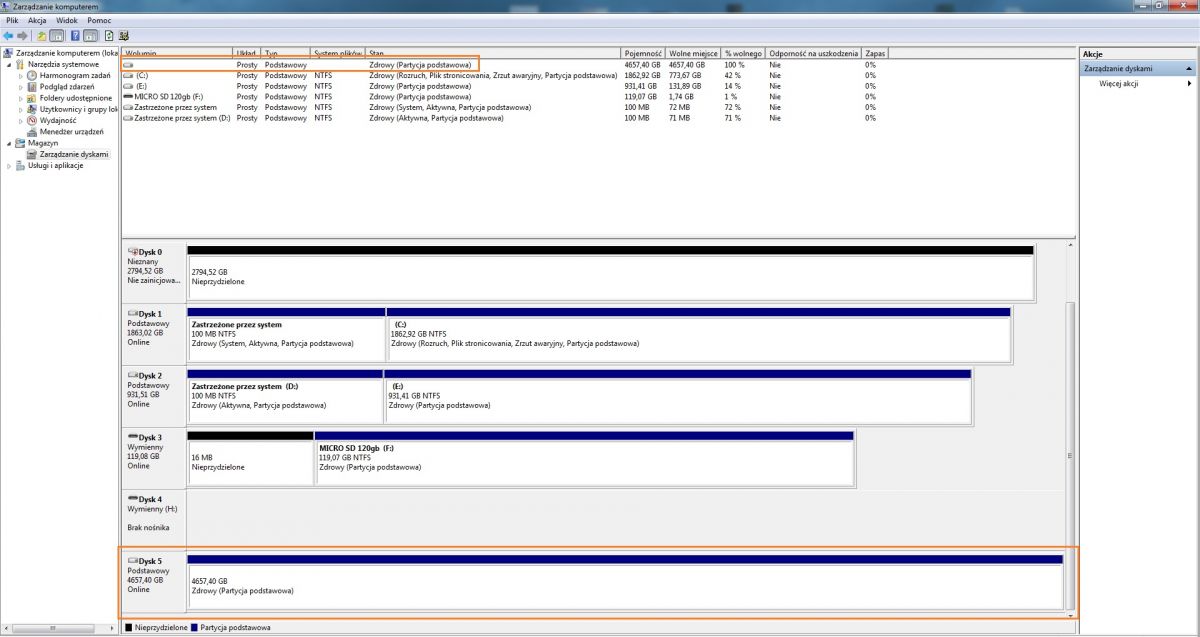This screenshot has width=1200, height=637.
Task: Click the Usługi i aplikacje icon
Action: pyautogui.click(x=21, y=165)
